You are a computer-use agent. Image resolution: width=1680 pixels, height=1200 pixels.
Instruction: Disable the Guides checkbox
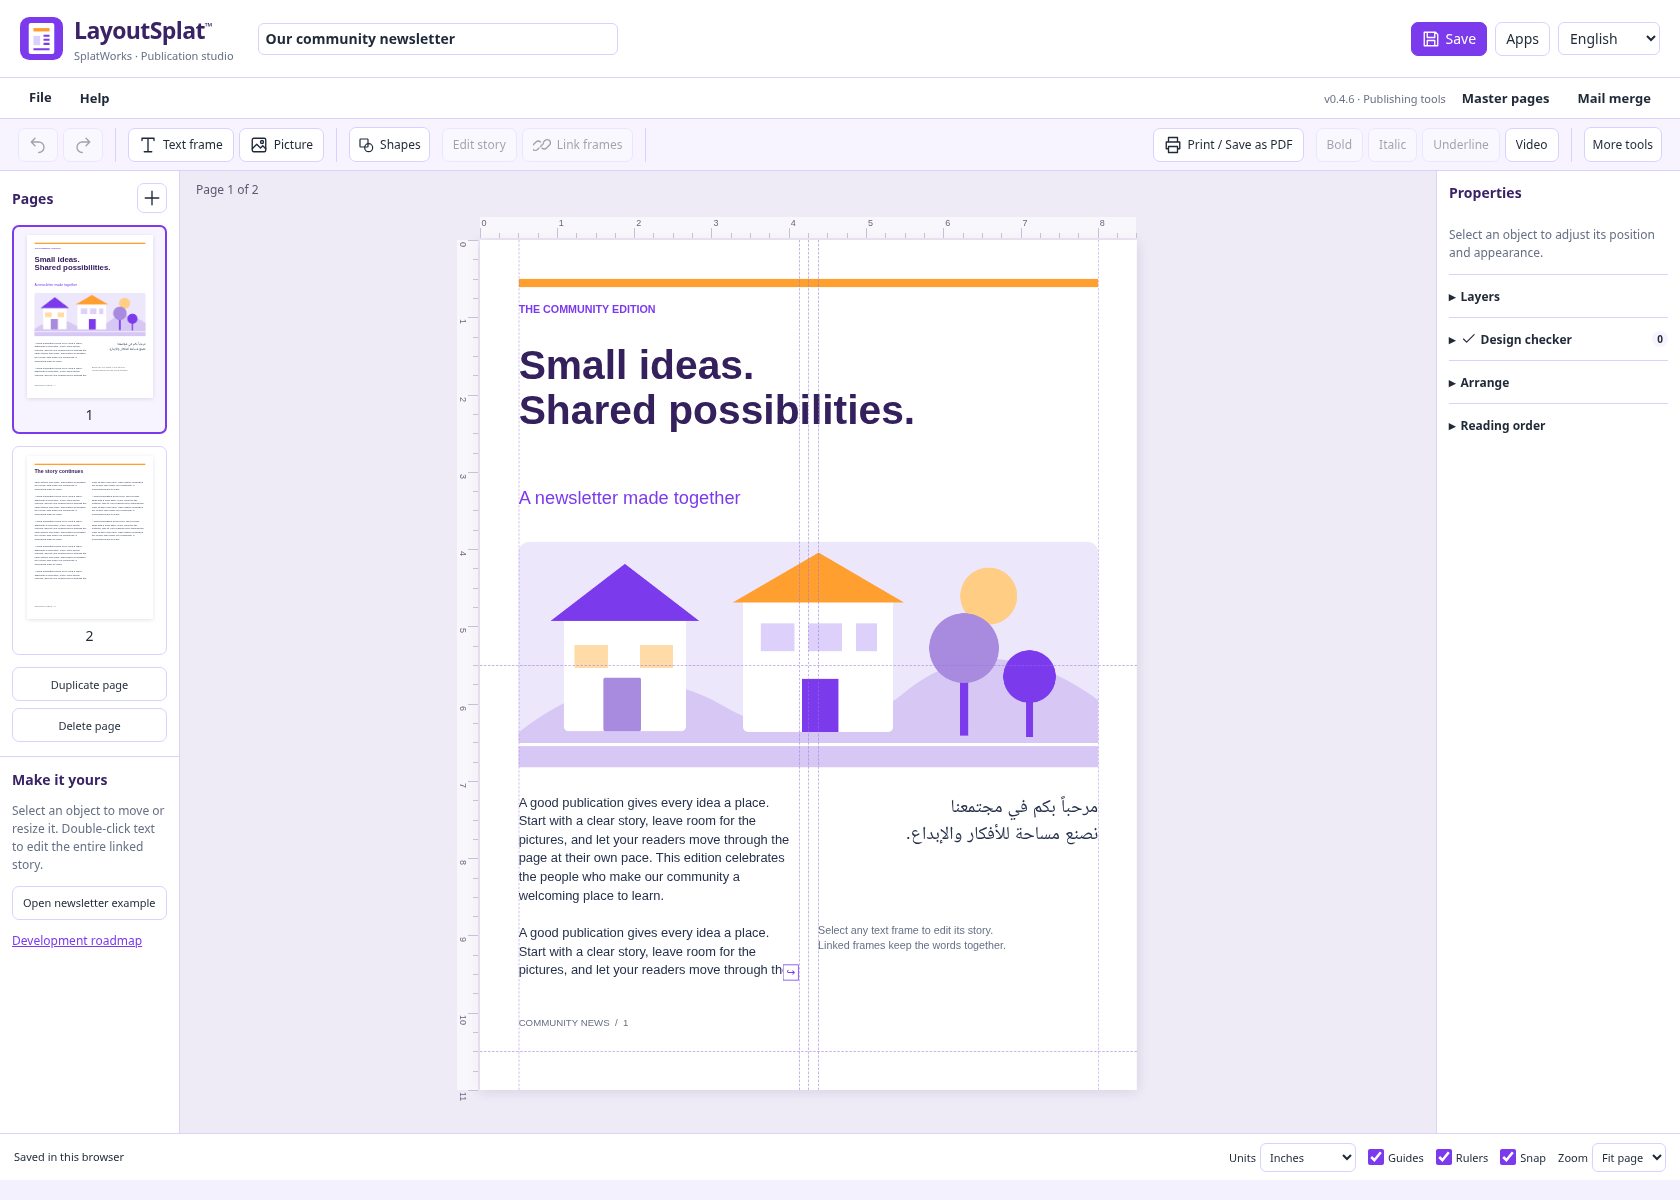pos(1376,1157)
